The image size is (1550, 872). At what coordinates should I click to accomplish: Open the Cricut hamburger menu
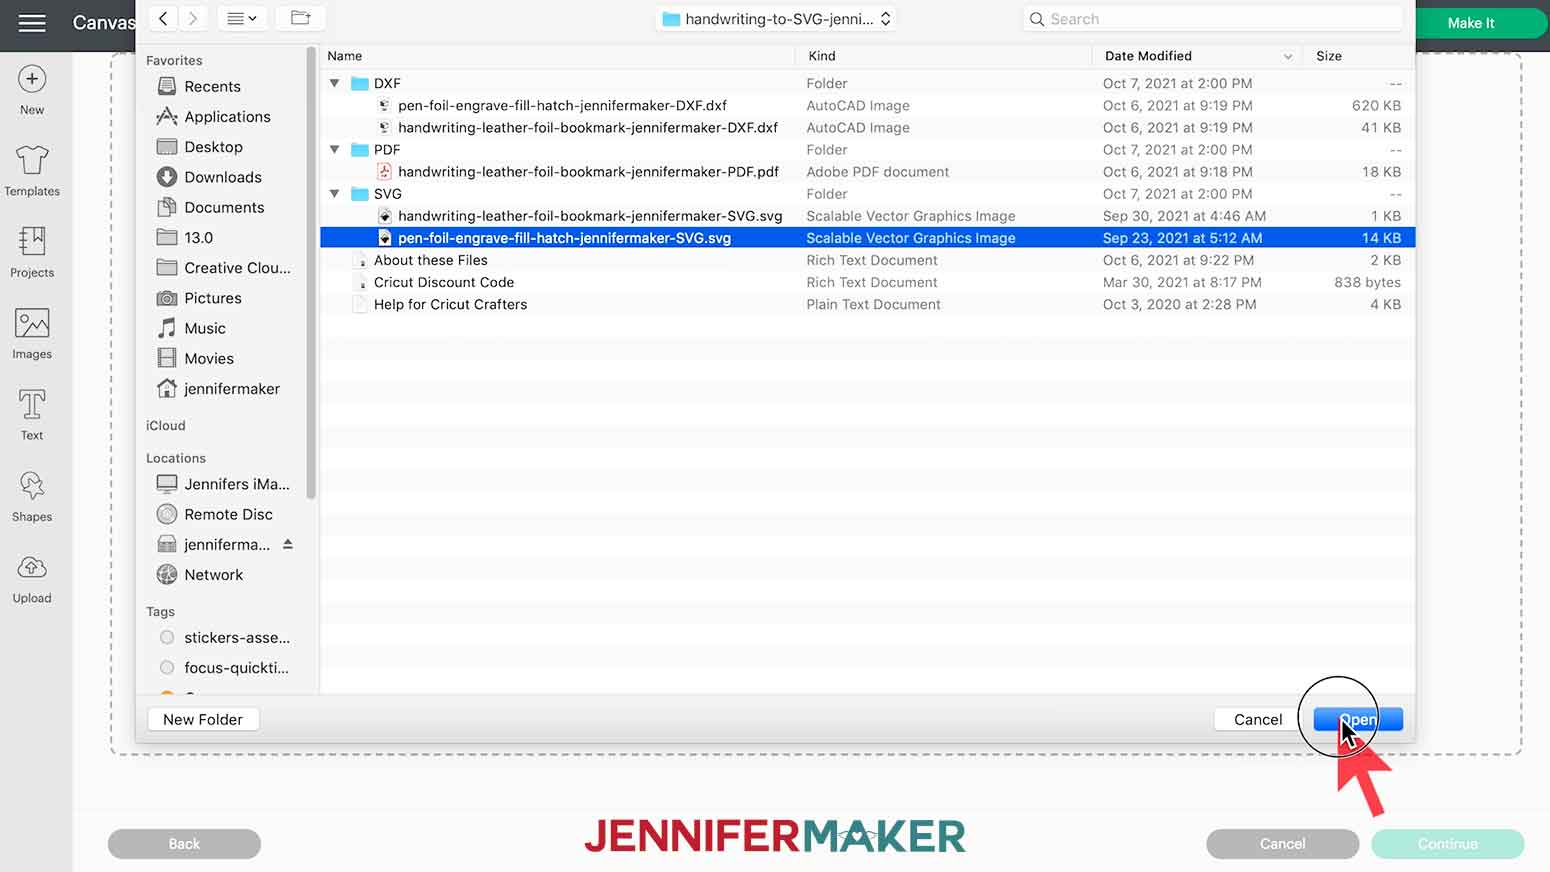coord(32,23)
